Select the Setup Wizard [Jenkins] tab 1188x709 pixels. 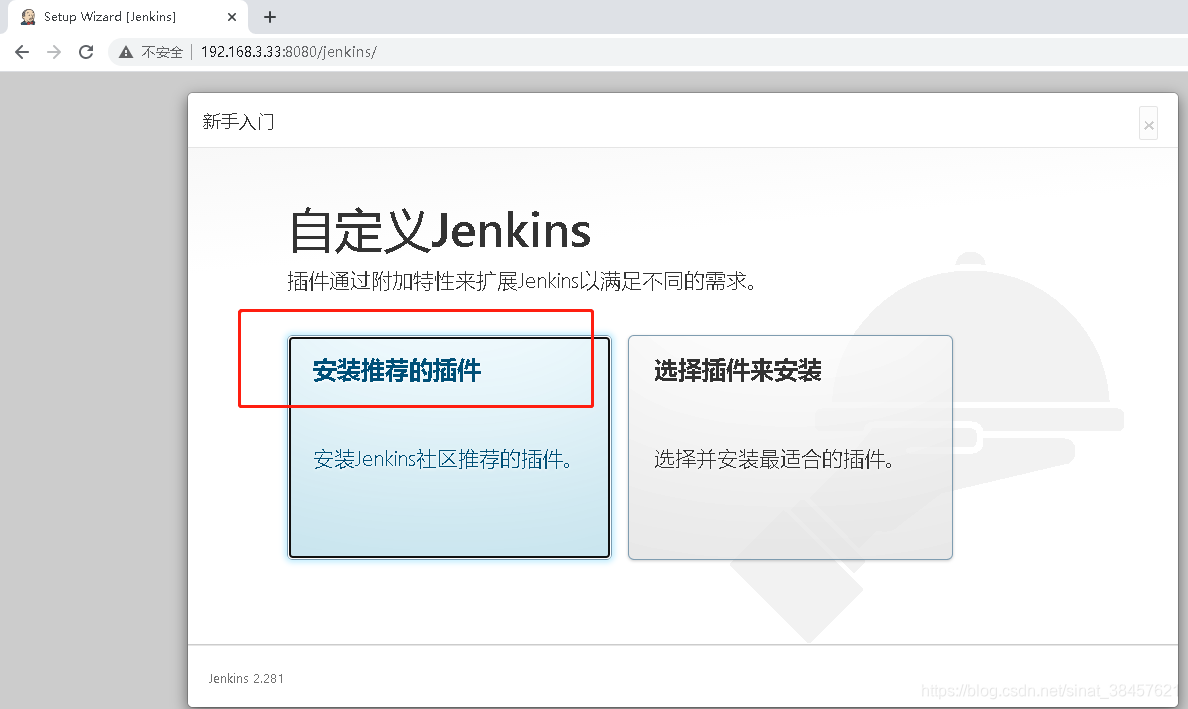click(x=129, y=17)
